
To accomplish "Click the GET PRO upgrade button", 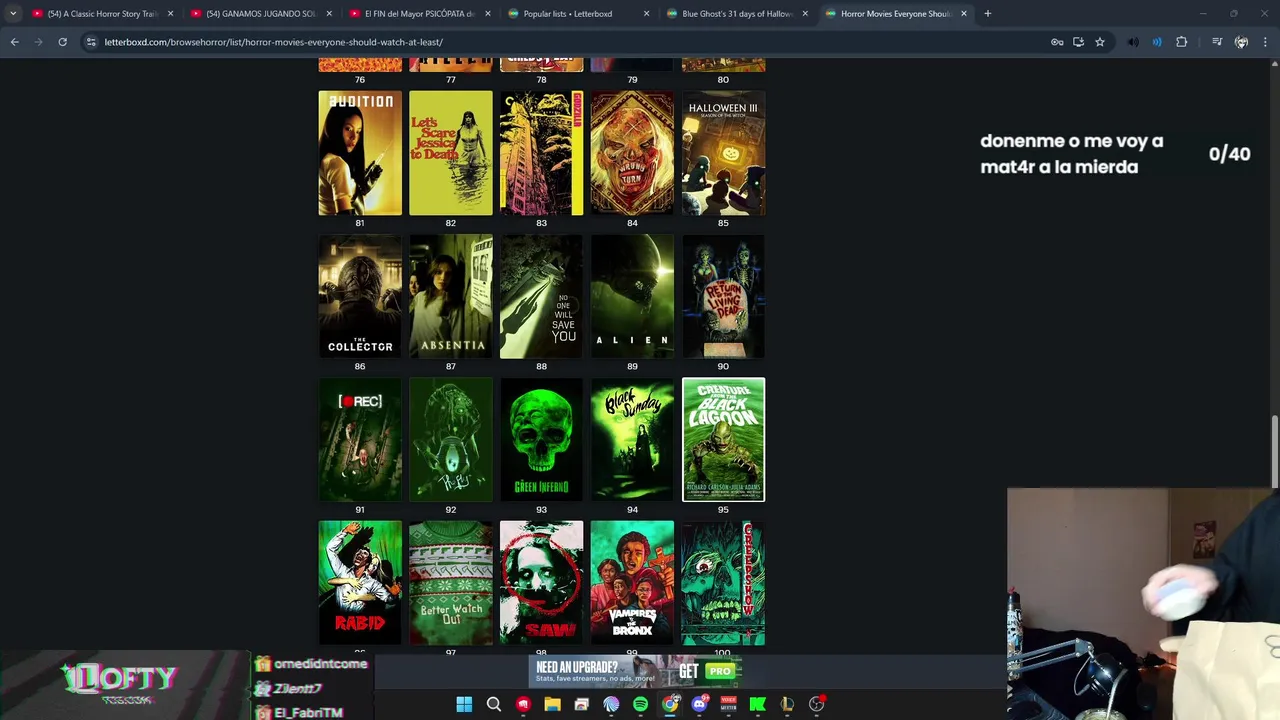I will [x=708, y=671].
